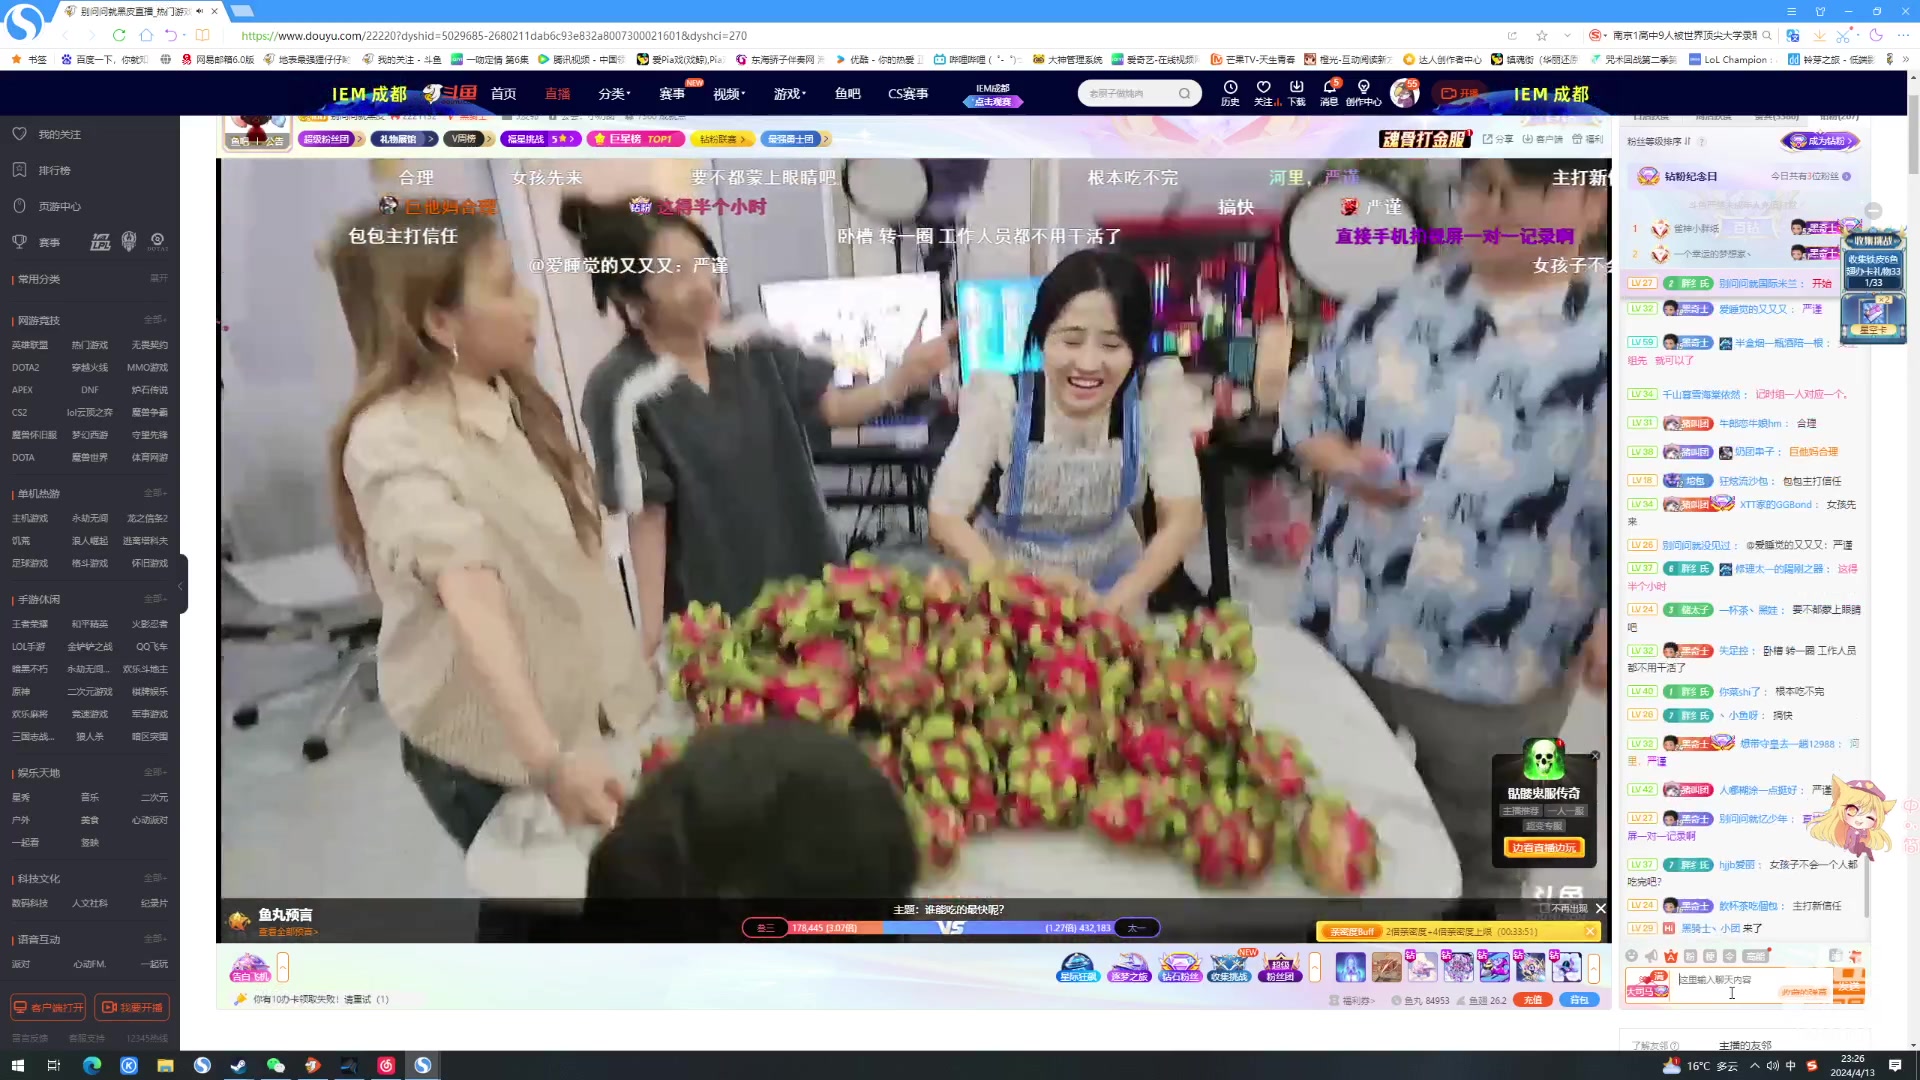Open the 星际狂飙 activity icon
The height and width of the screenshot is (1080, 1920).
pos(1078,968)
